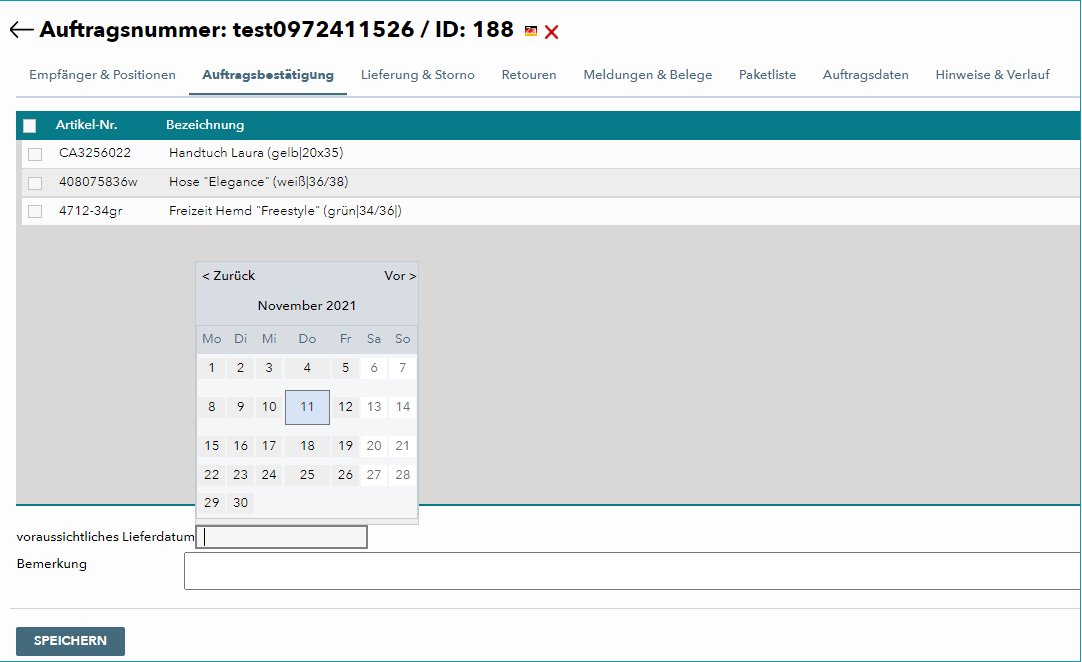Viewport: 1082px width, 662px height.
Task: Check the box for article CA3256022
Action: pos(35,154)
